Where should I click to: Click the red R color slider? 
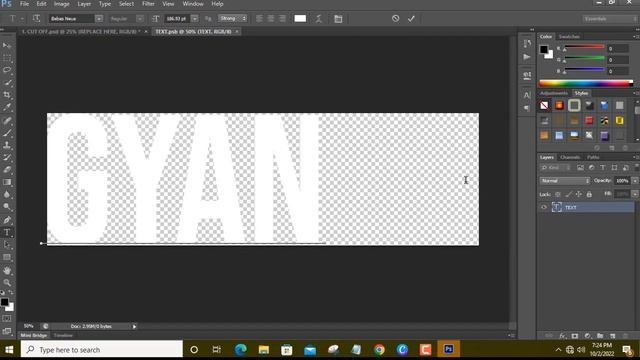(584, 47)
